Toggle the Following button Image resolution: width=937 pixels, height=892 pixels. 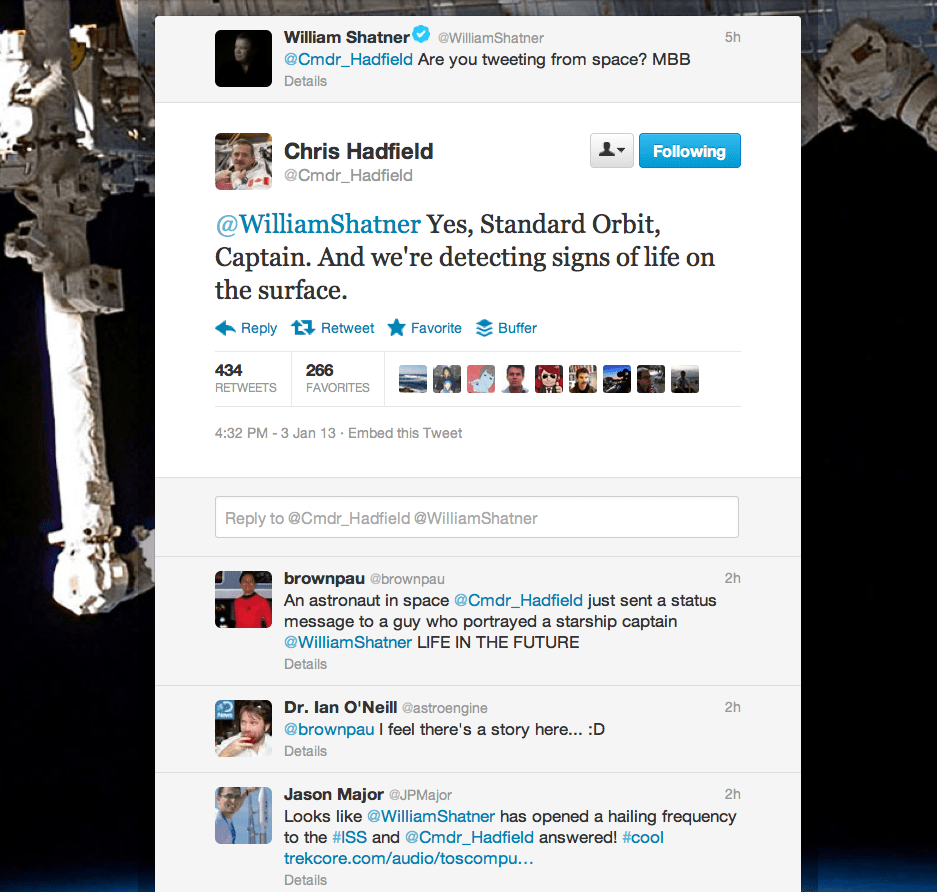690,151
